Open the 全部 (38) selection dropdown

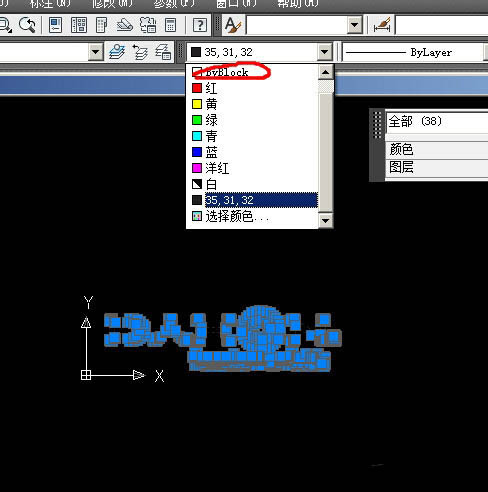437,121
